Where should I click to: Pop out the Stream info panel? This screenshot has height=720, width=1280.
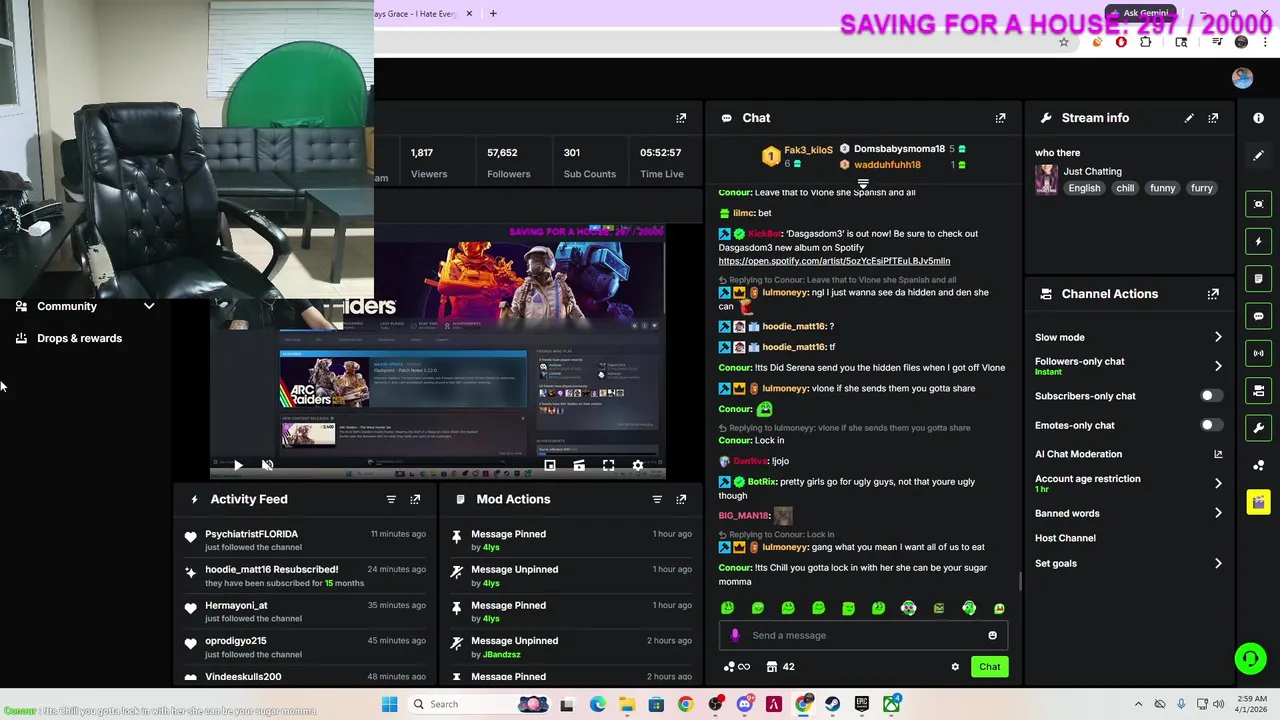click(1213, 118)
